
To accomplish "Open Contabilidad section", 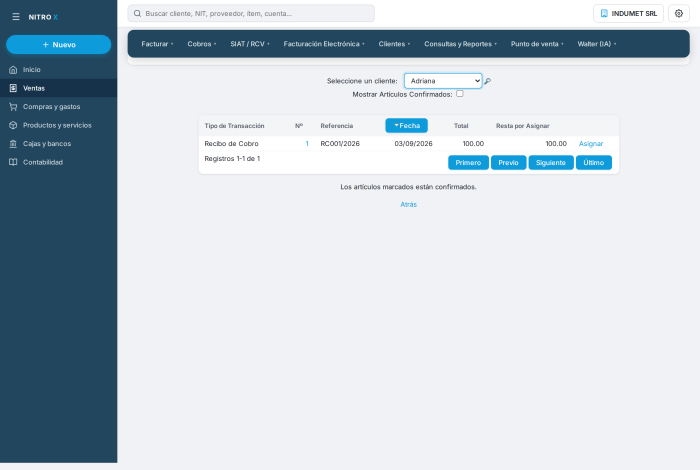I will pos(58,162).
